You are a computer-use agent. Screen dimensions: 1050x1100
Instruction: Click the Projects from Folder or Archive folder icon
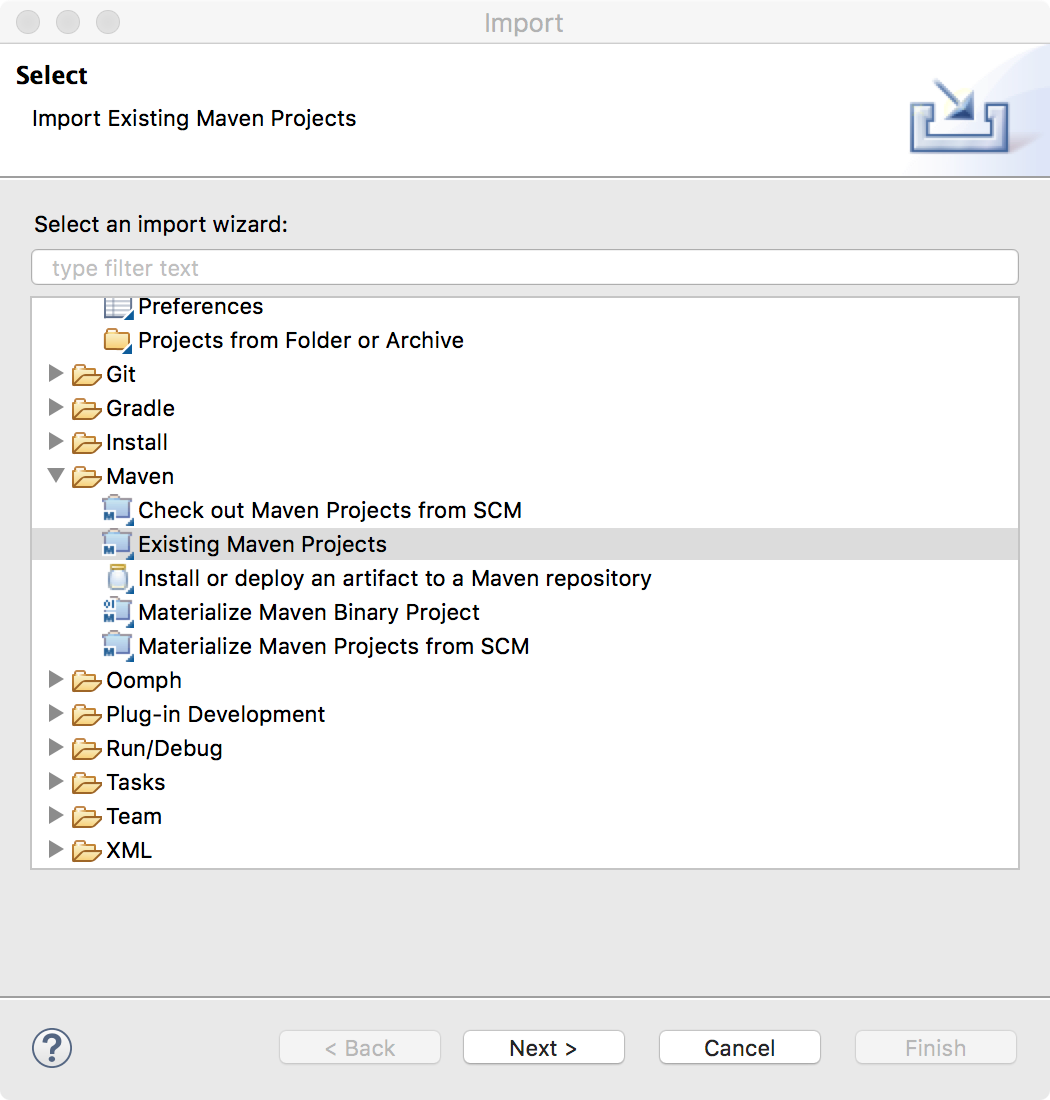coord(117,340)
